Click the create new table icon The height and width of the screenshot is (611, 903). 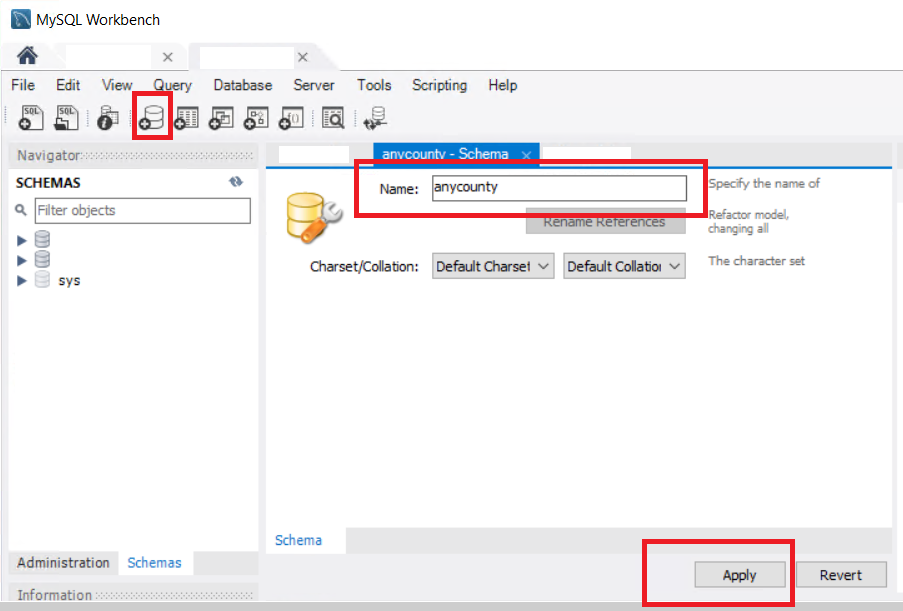tap(187, 117)
